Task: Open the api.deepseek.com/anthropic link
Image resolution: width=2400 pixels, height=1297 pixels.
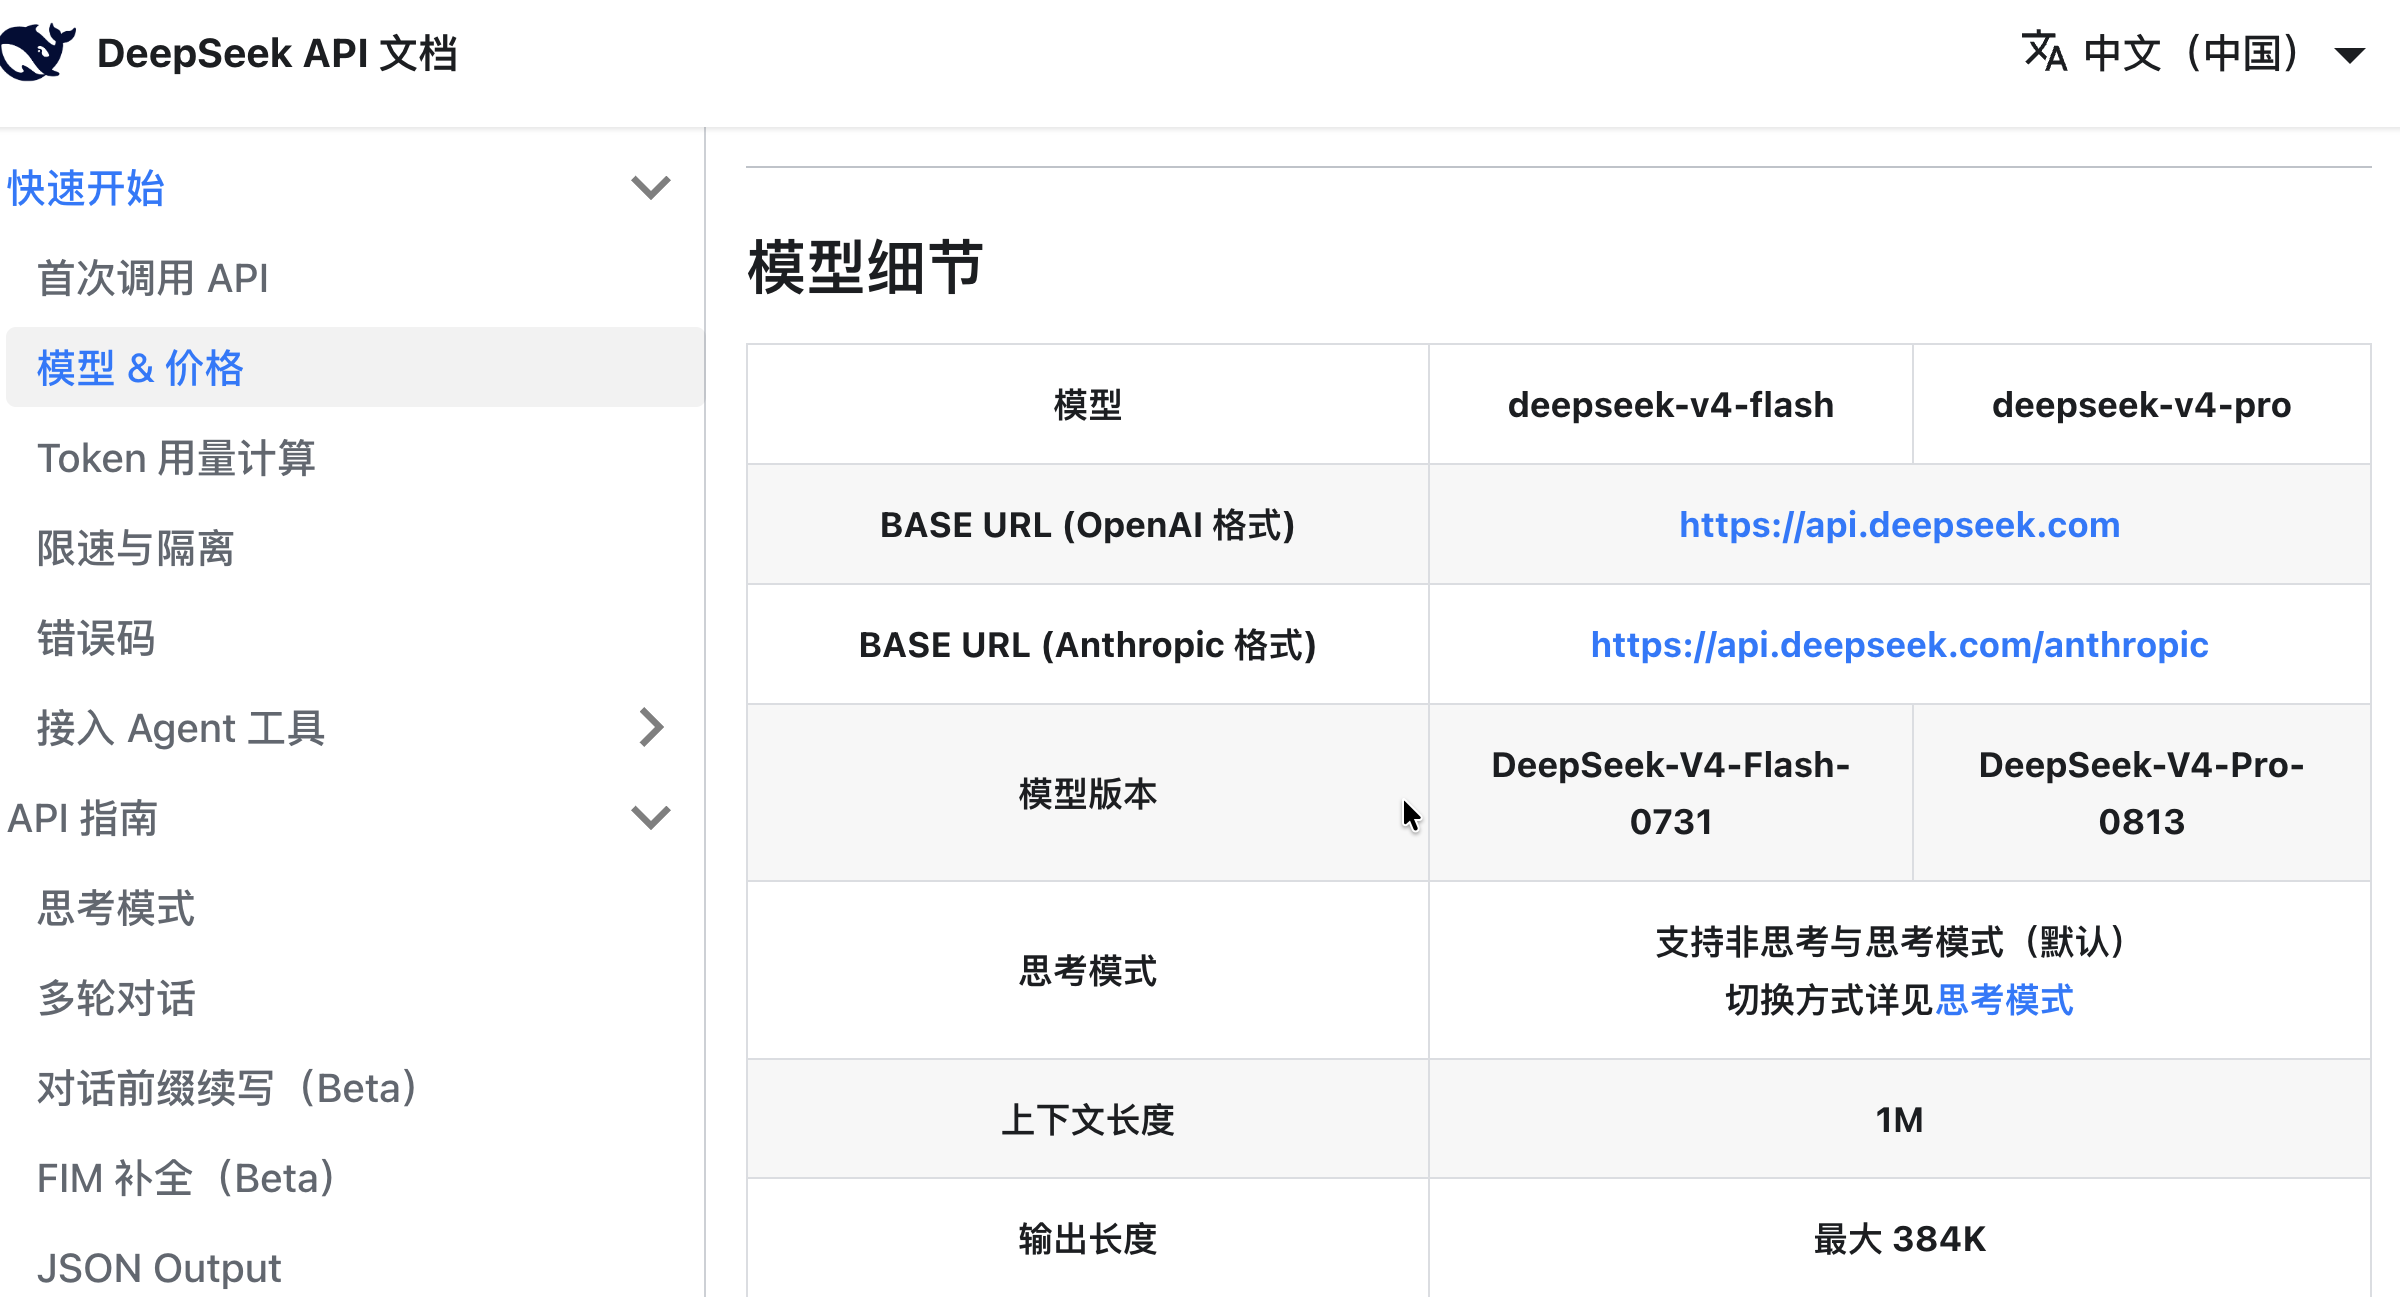Action: pos(1899,644)
